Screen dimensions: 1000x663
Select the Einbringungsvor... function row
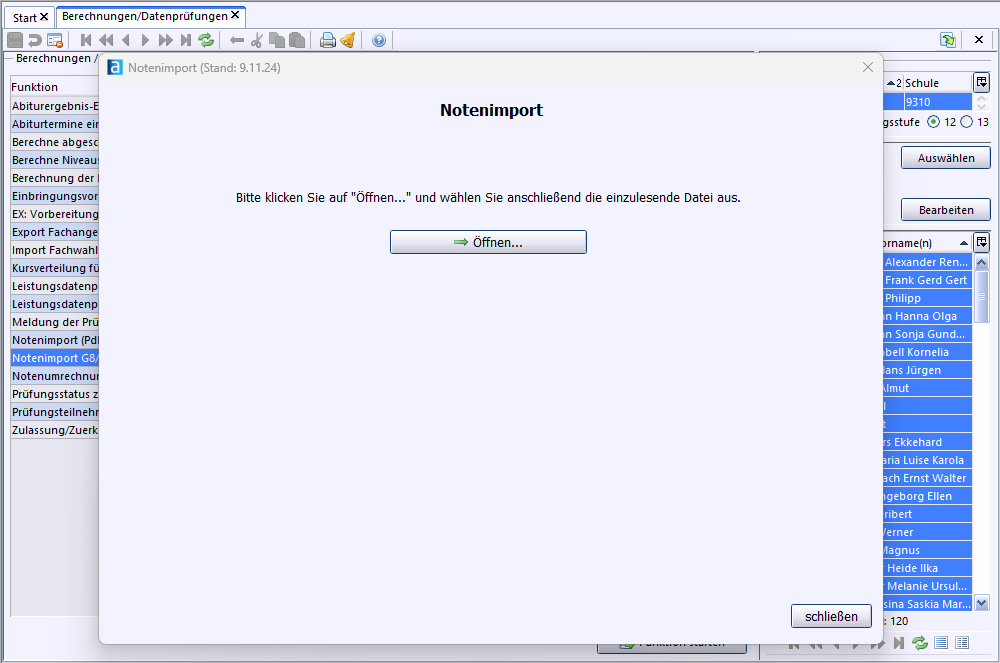pos(55,196)
